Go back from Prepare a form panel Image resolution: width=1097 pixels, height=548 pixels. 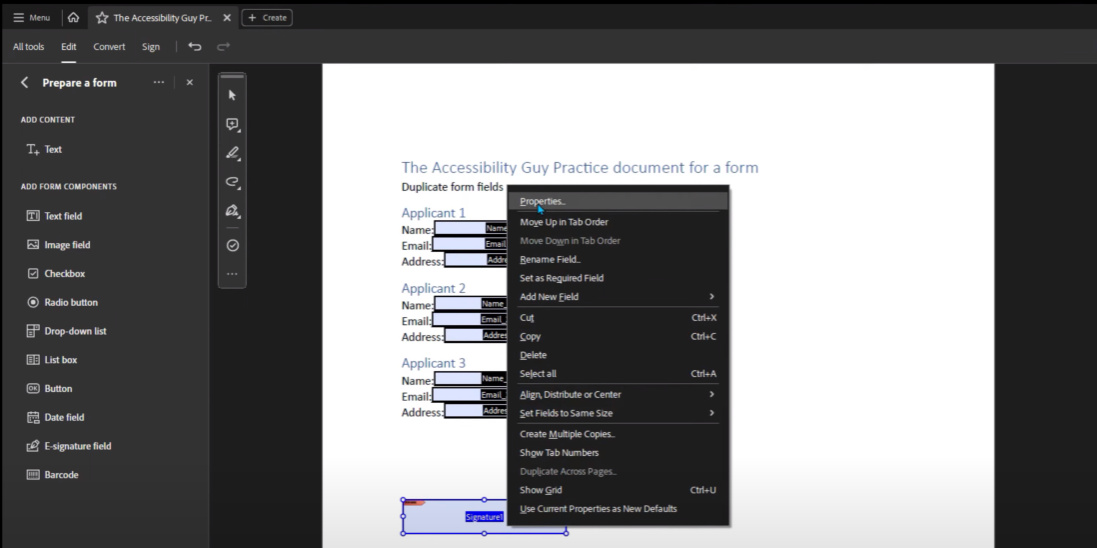tap(25, 83)
